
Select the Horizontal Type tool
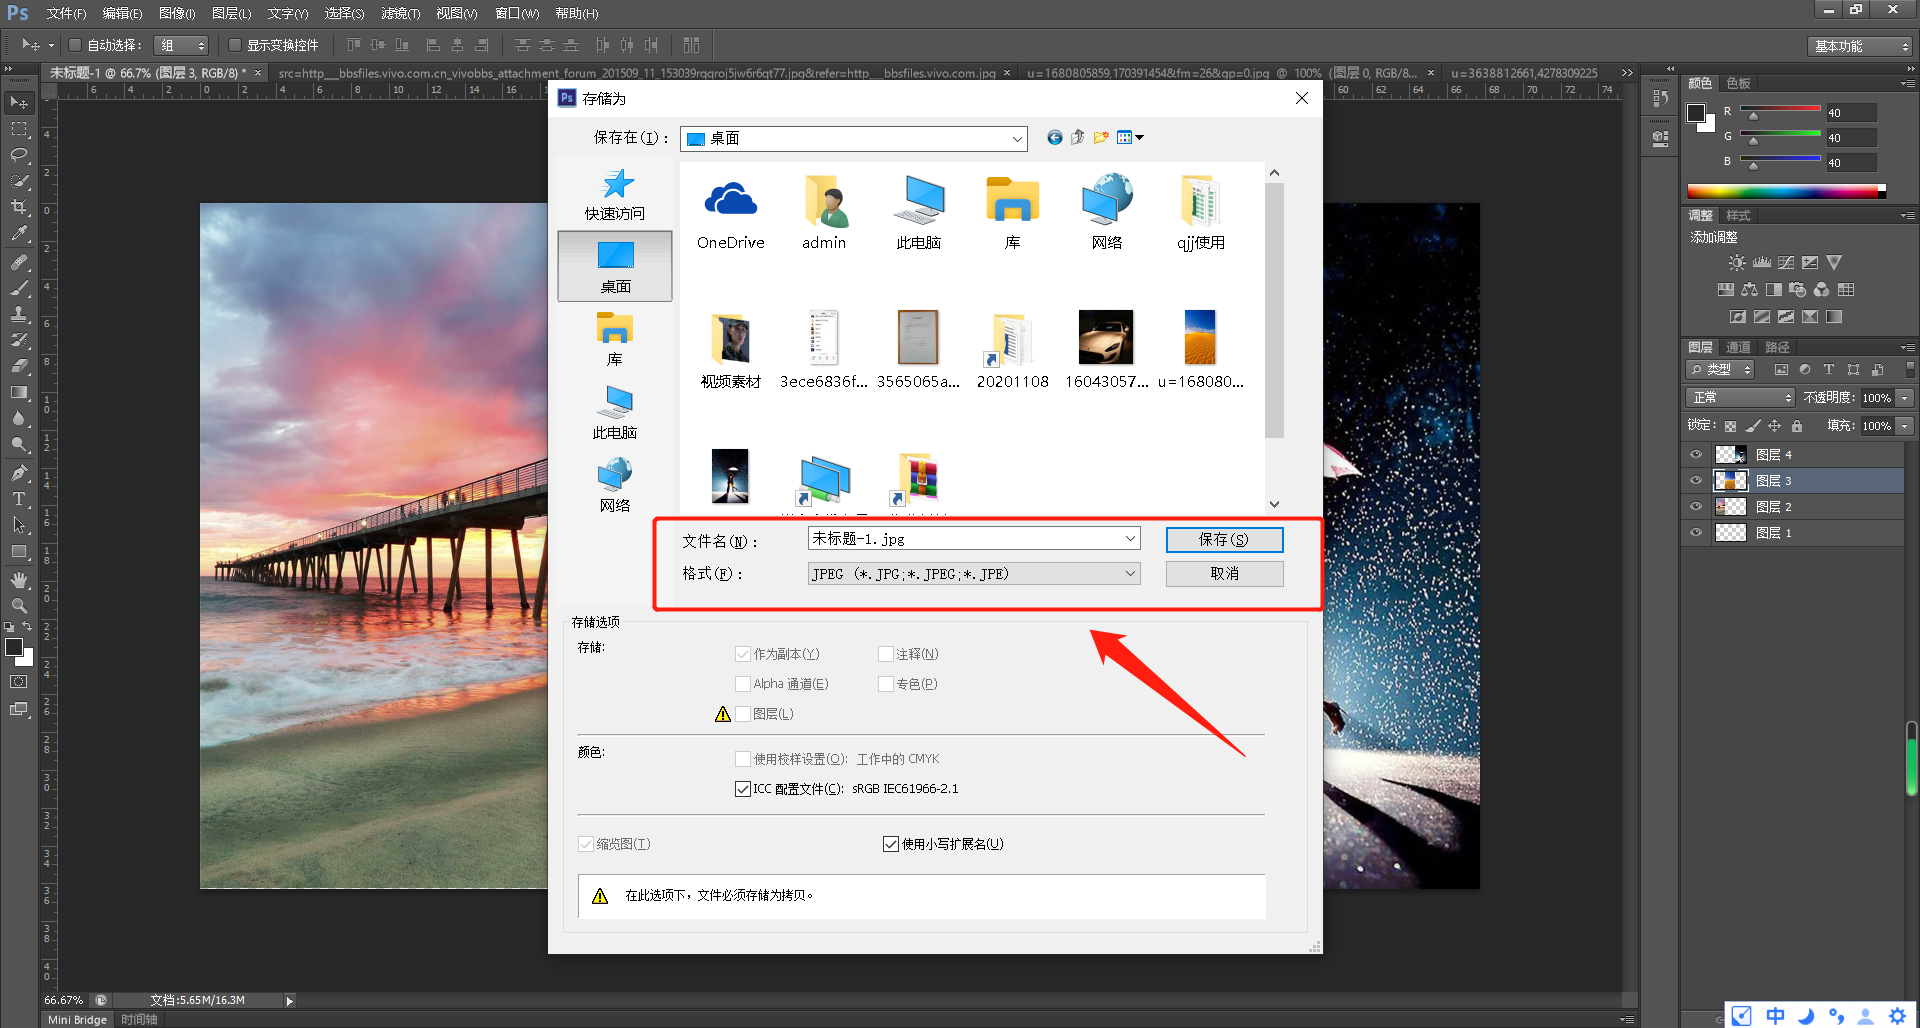pos(19,499)
